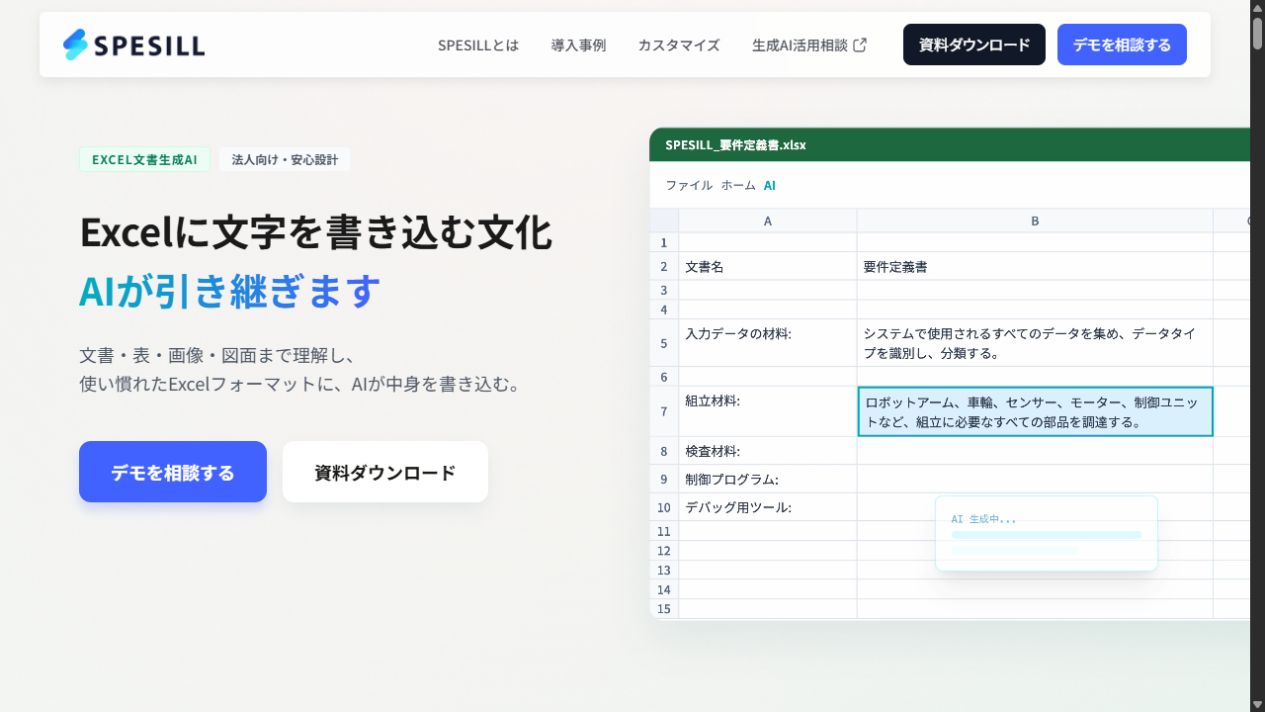The width and height of the screenshot is (1265, 712).
Task: Open the 導入事例 nav link
Action: click(x=578, y=45)
